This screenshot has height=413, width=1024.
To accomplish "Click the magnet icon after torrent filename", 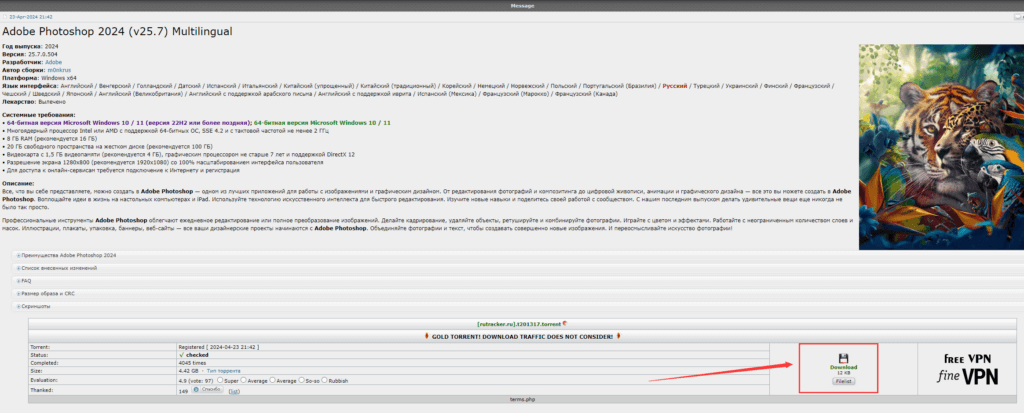I will click(x=565, y=323).
